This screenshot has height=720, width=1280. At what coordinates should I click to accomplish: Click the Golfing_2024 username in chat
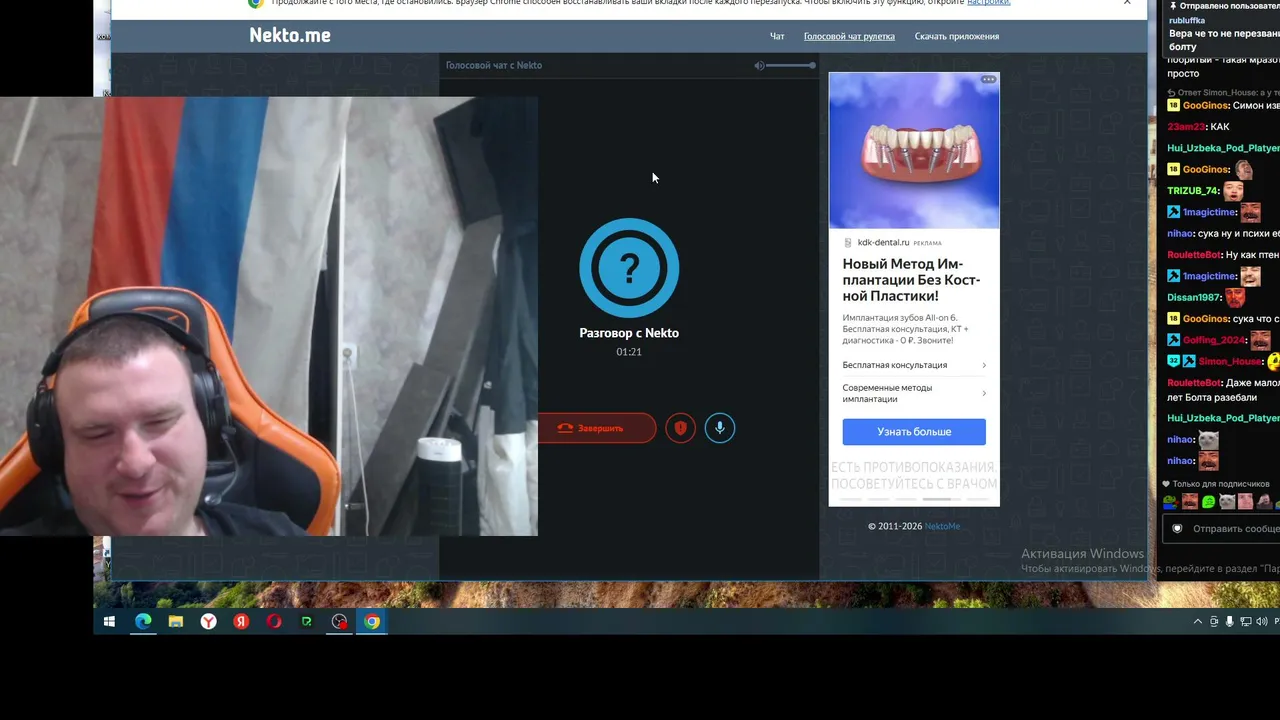1211,341
